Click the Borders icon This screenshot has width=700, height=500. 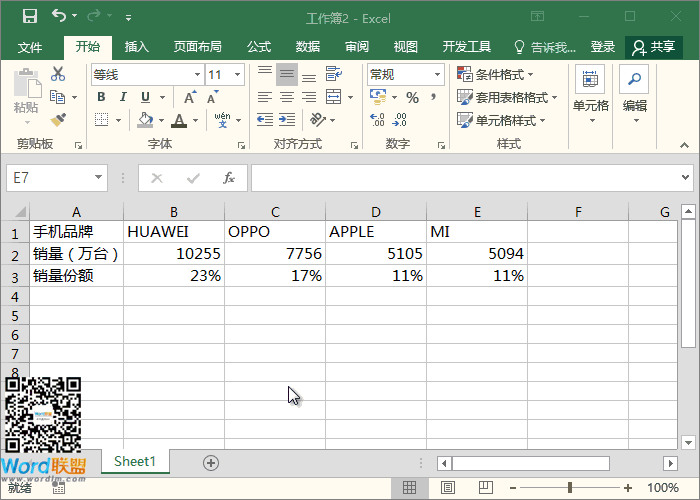click(x=102, y=120)
